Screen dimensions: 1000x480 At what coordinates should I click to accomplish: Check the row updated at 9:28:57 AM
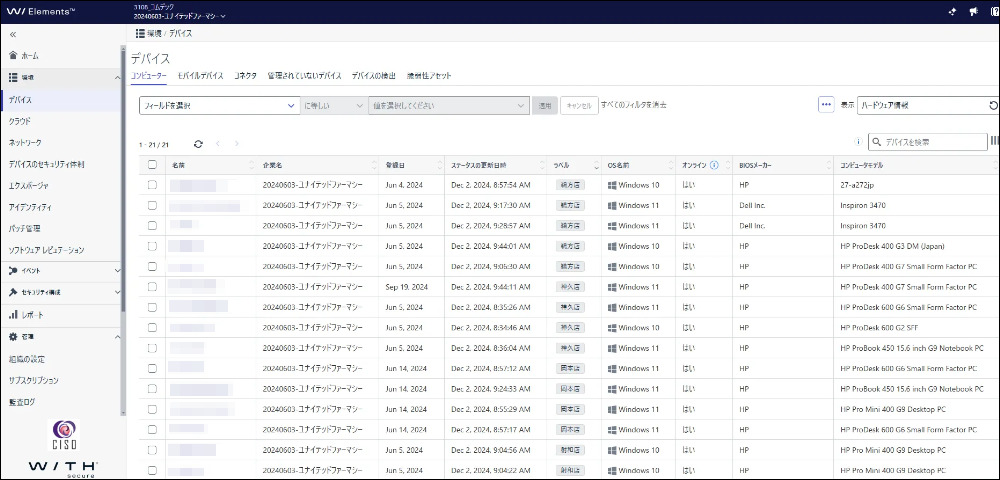152,226
